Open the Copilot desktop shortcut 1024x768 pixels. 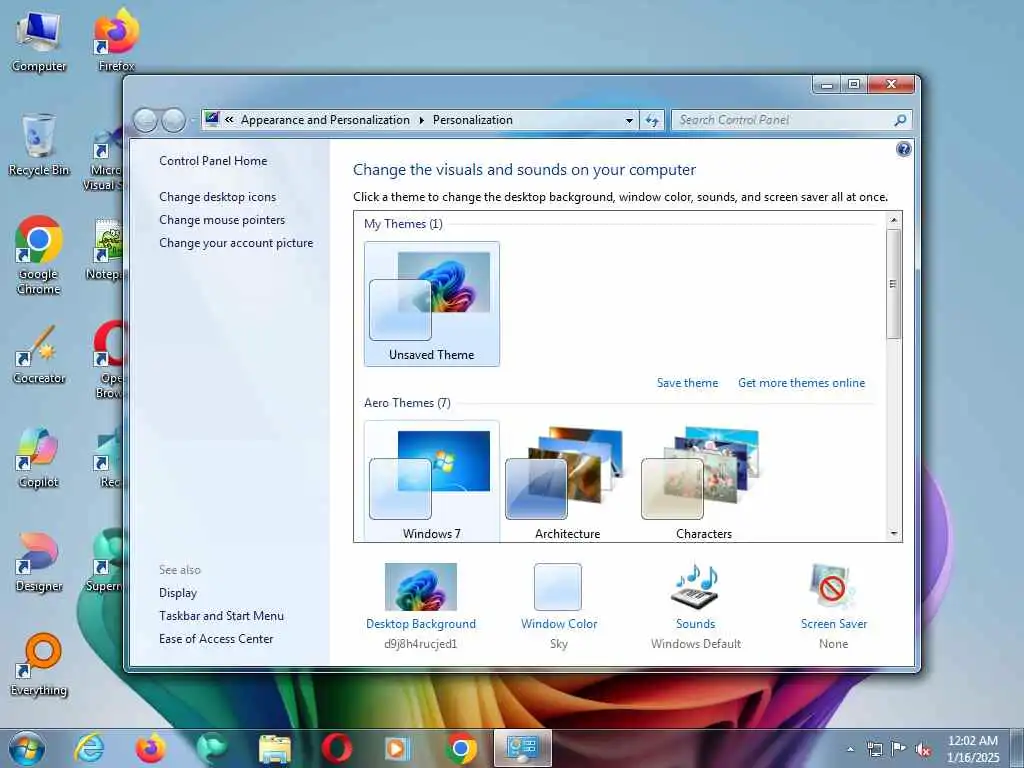pyautogui.click(x=39, y=458)
